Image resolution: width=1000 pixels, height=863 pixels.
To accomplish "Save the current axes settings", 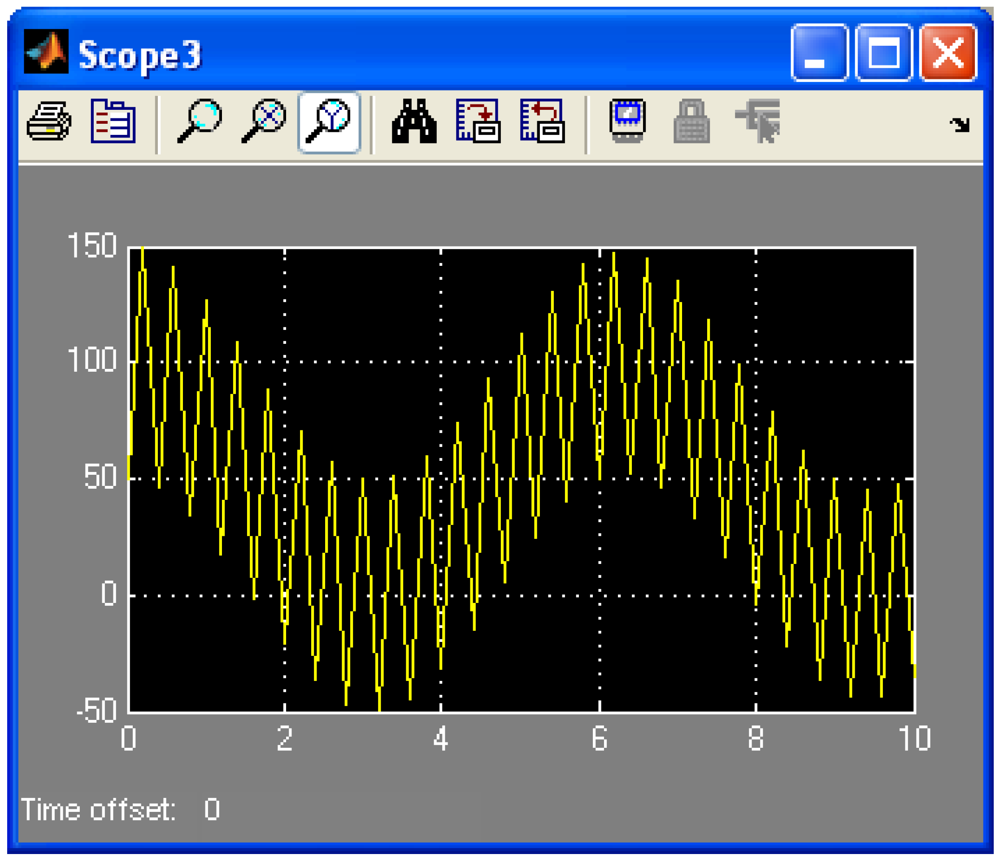I will pos(478,123).
